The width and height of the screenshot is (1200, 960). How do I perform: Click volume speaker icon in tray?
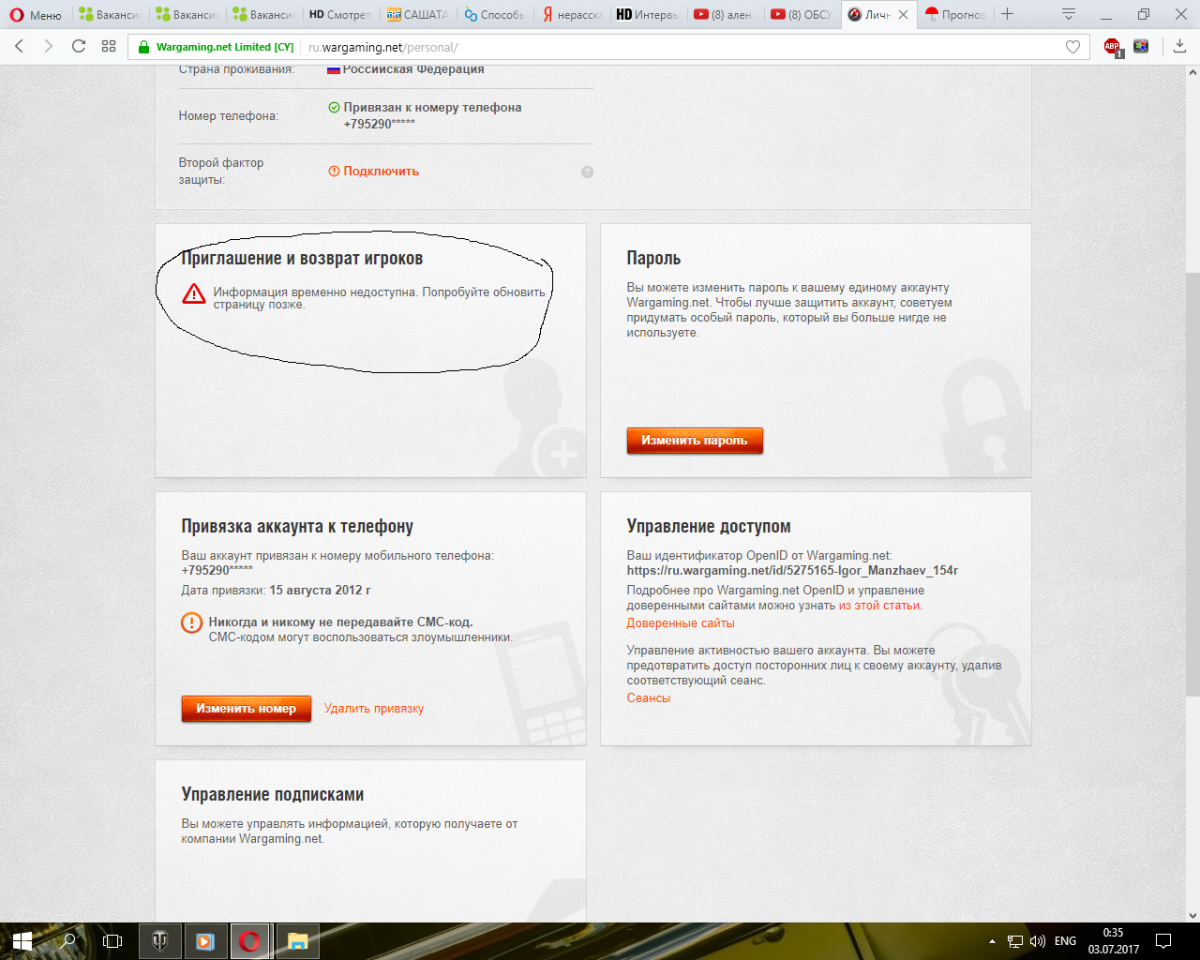click(1038, 941)
